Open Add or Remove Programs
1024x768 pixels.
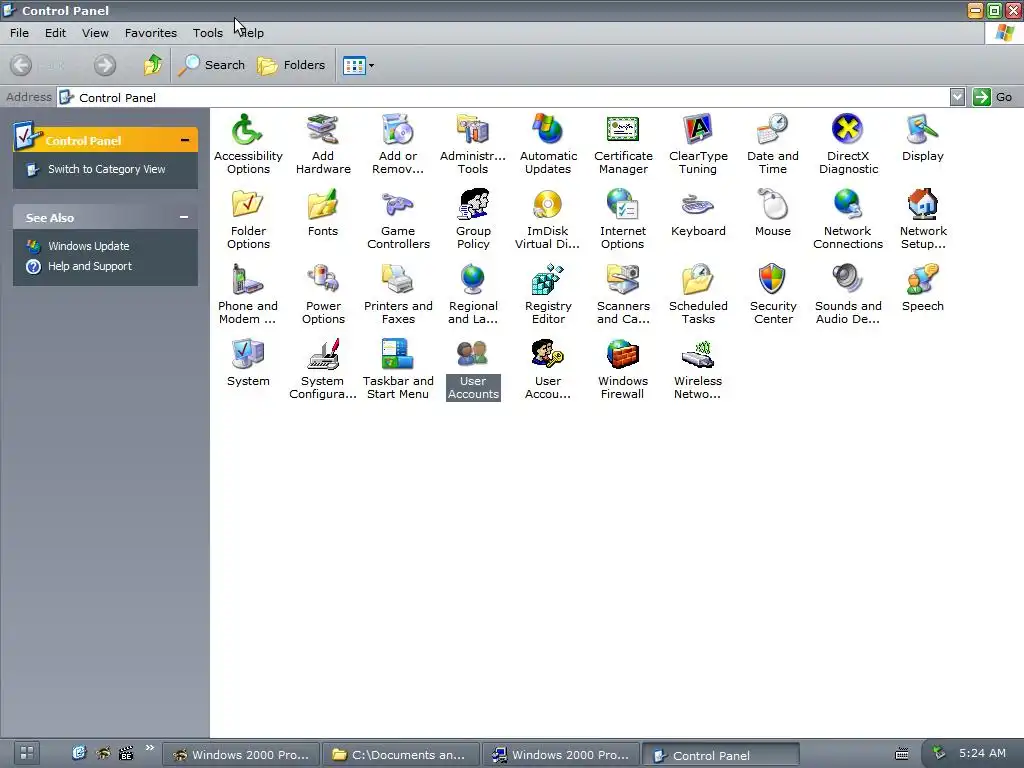398,144
